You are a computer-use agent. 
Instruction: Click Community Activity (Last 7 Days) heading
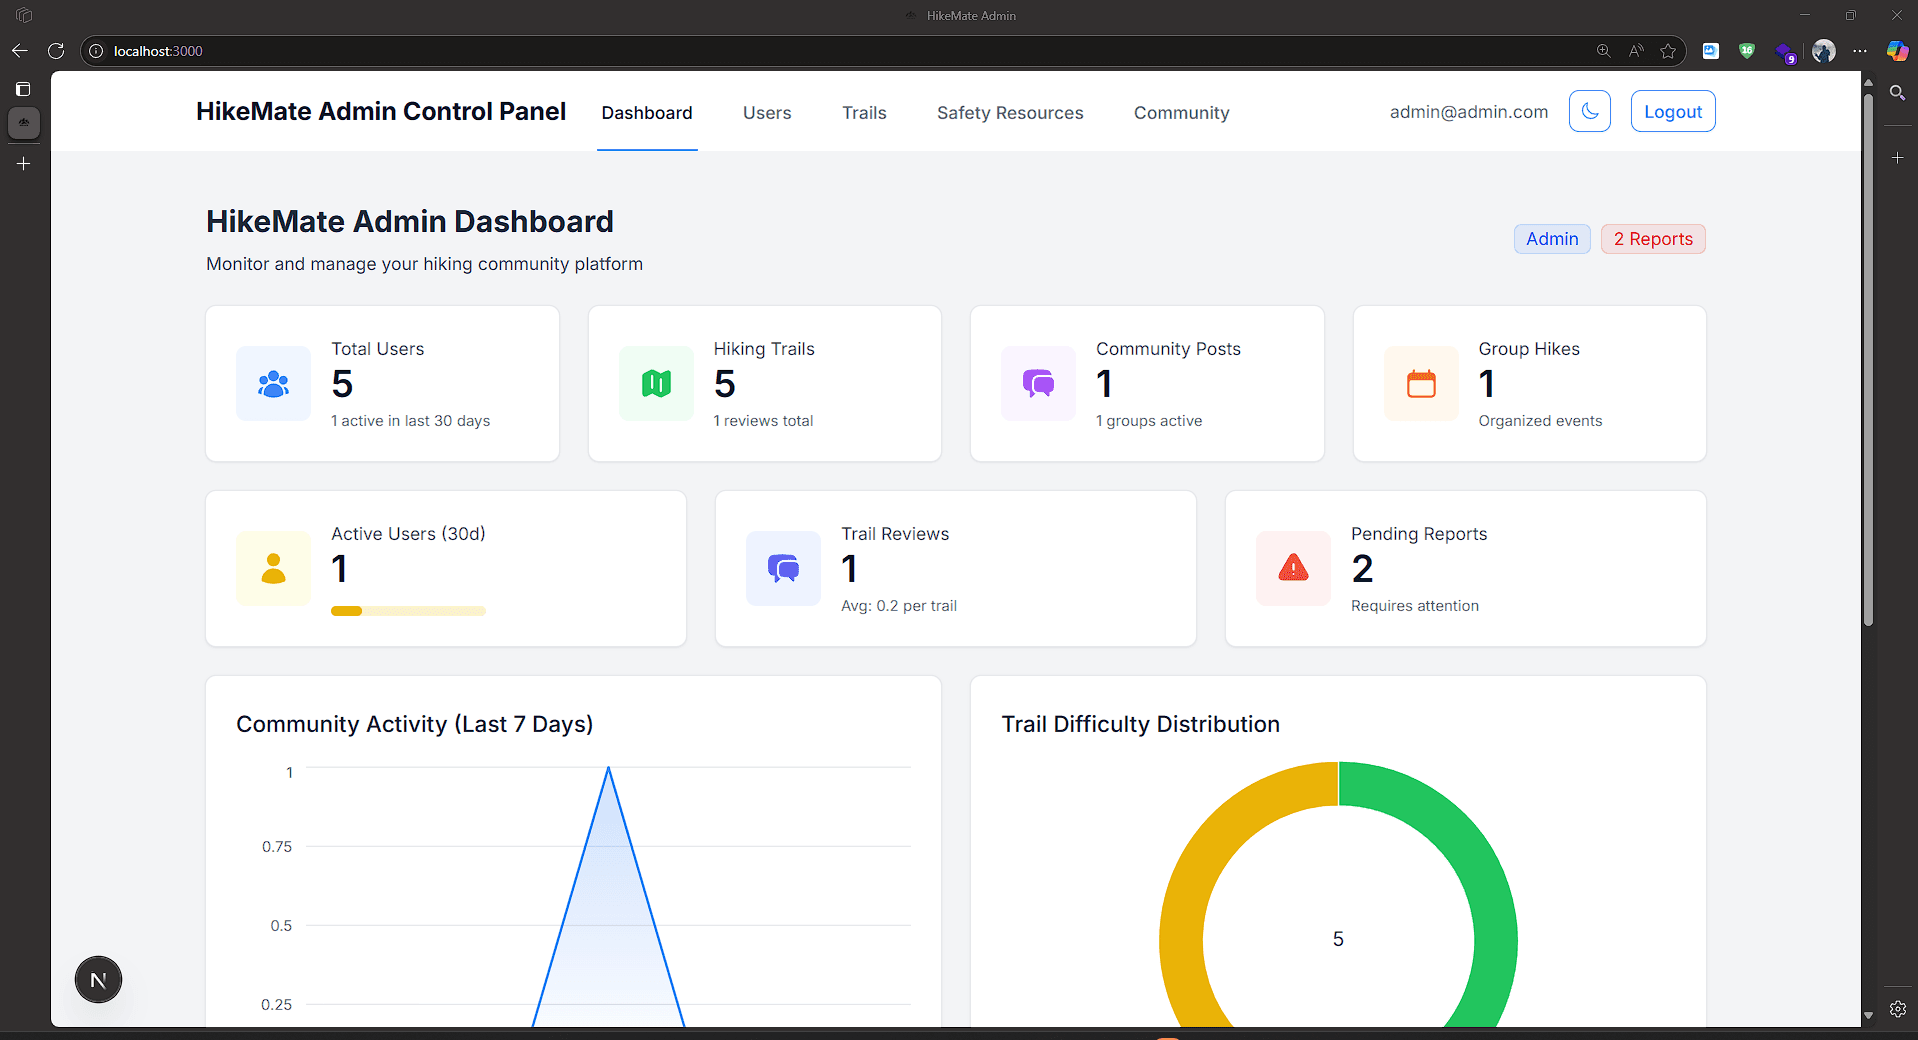(x=415, y=724)
